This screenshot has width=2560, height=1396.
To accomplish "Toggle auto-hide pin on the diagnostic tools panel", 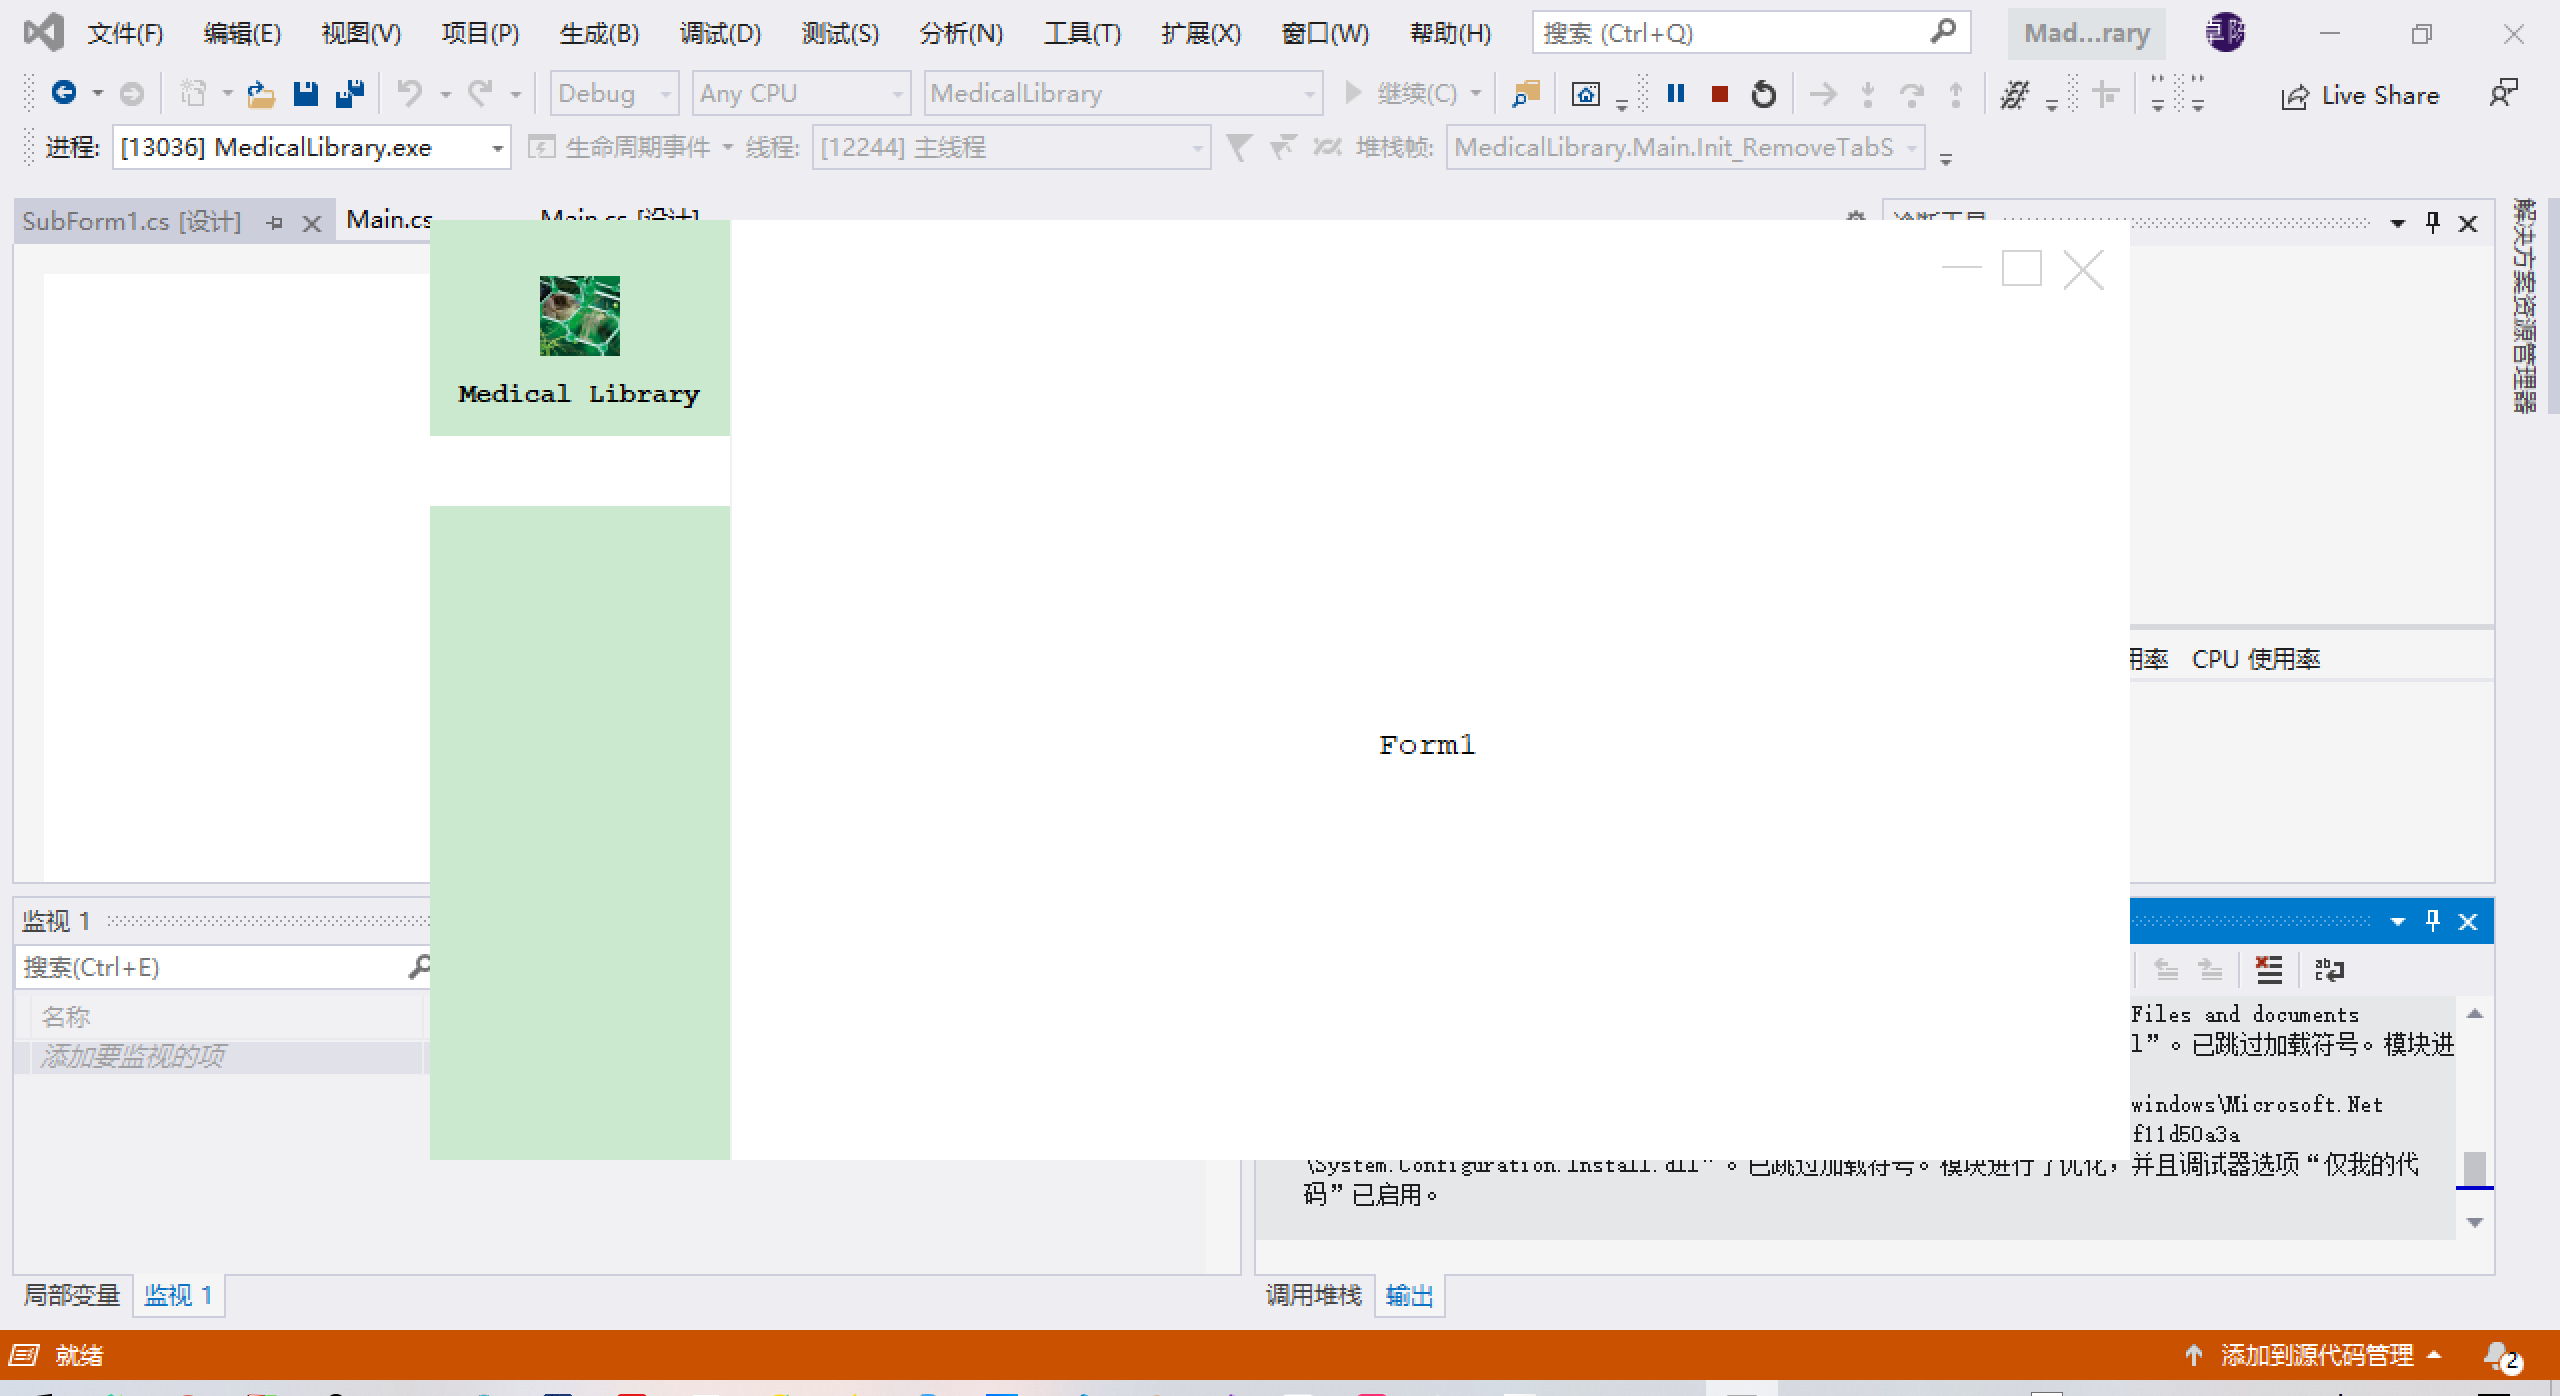I will click(x=2433, y=221).
